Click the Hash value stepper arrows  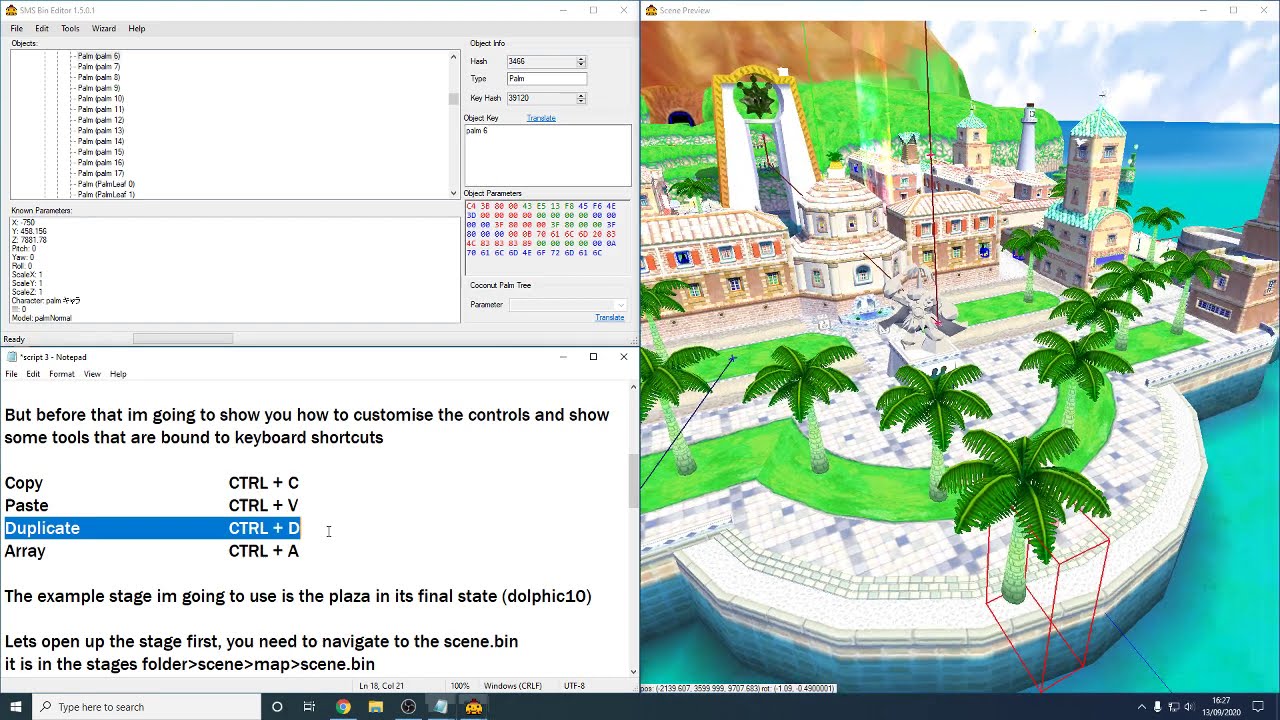(581, 62)
